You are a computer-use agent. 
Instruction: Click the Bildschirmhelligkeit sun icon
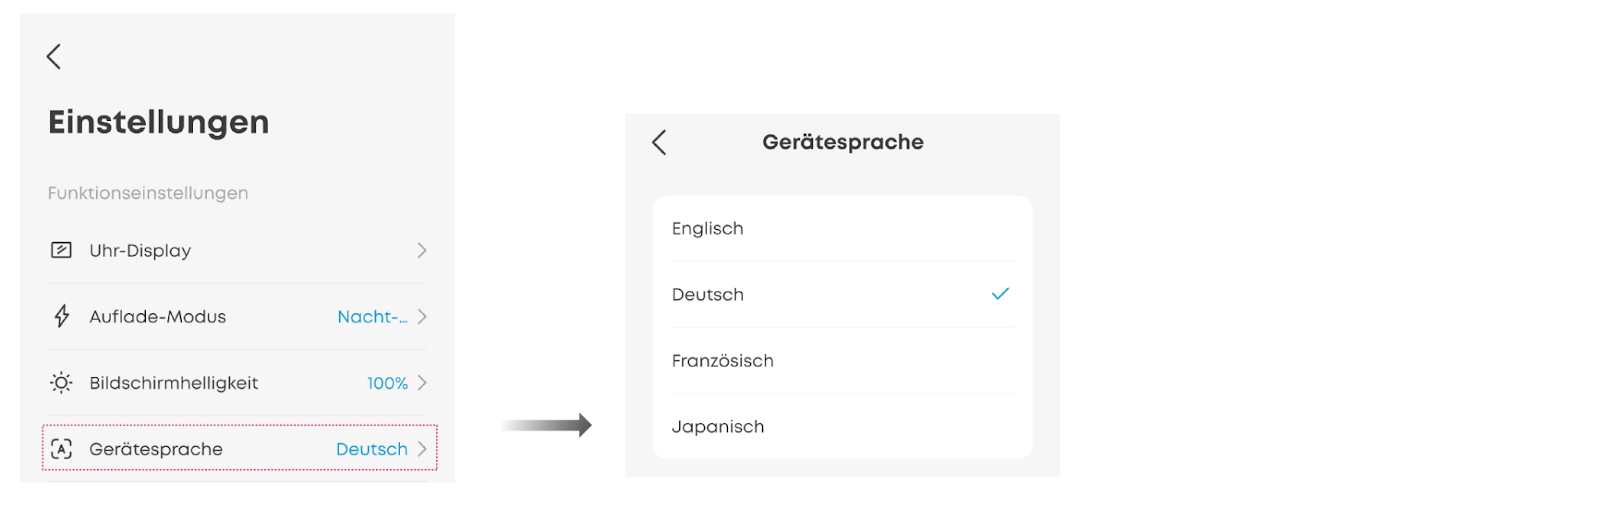[x=61, y=383]
